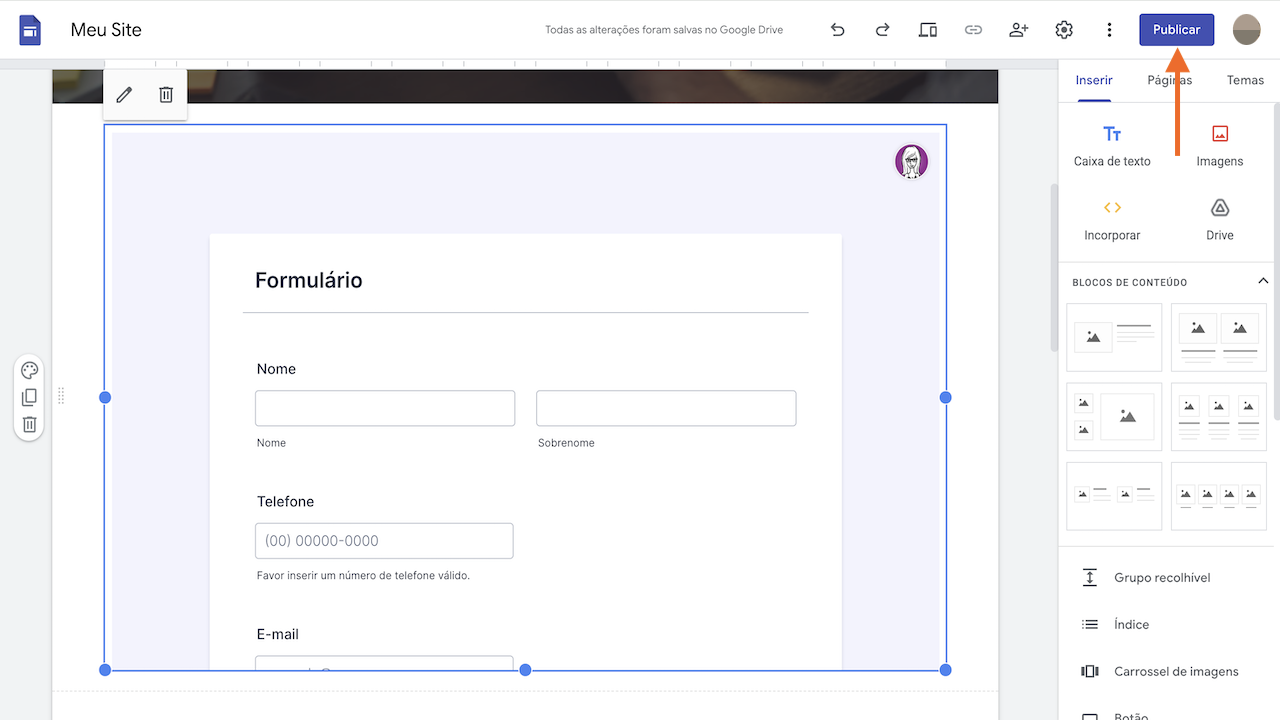Redo the last action
The image size is (1280, 720).
882,30
